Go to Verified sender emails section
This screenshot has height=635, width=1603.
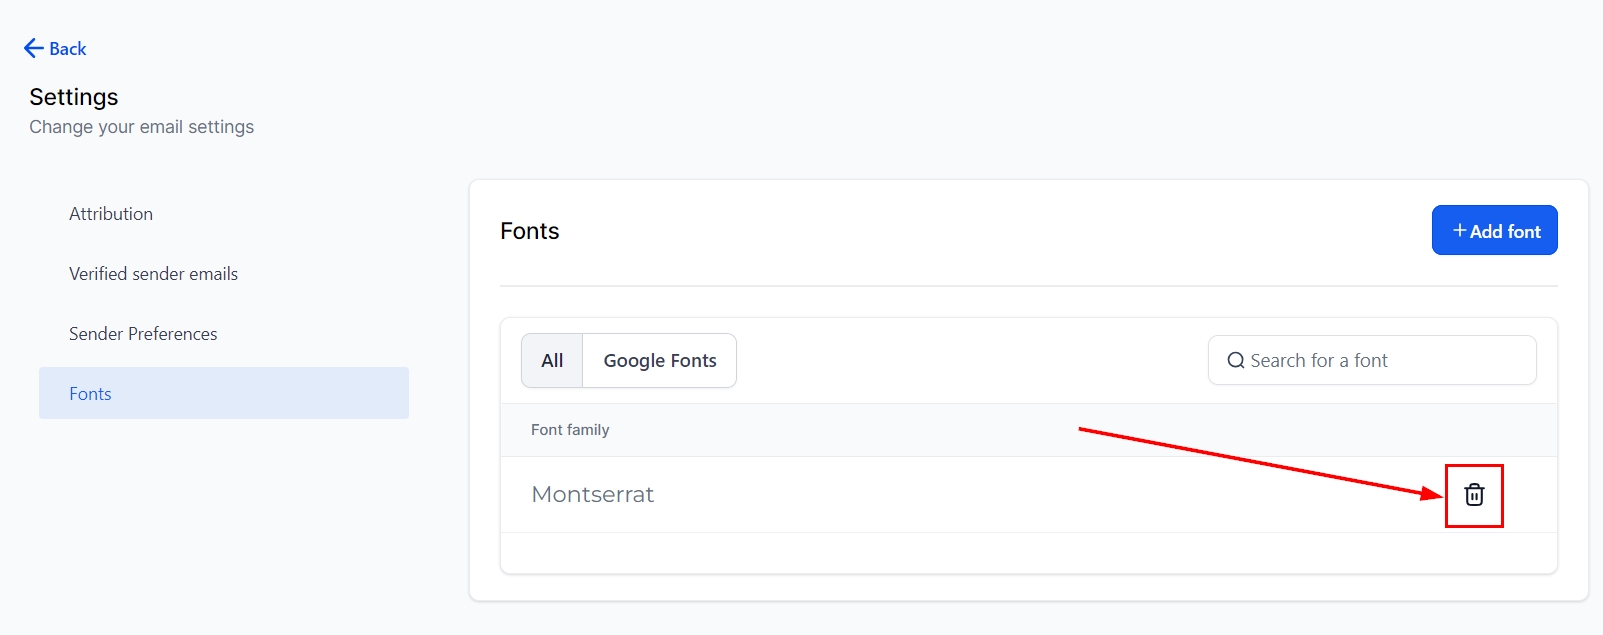tap(153, 274)
